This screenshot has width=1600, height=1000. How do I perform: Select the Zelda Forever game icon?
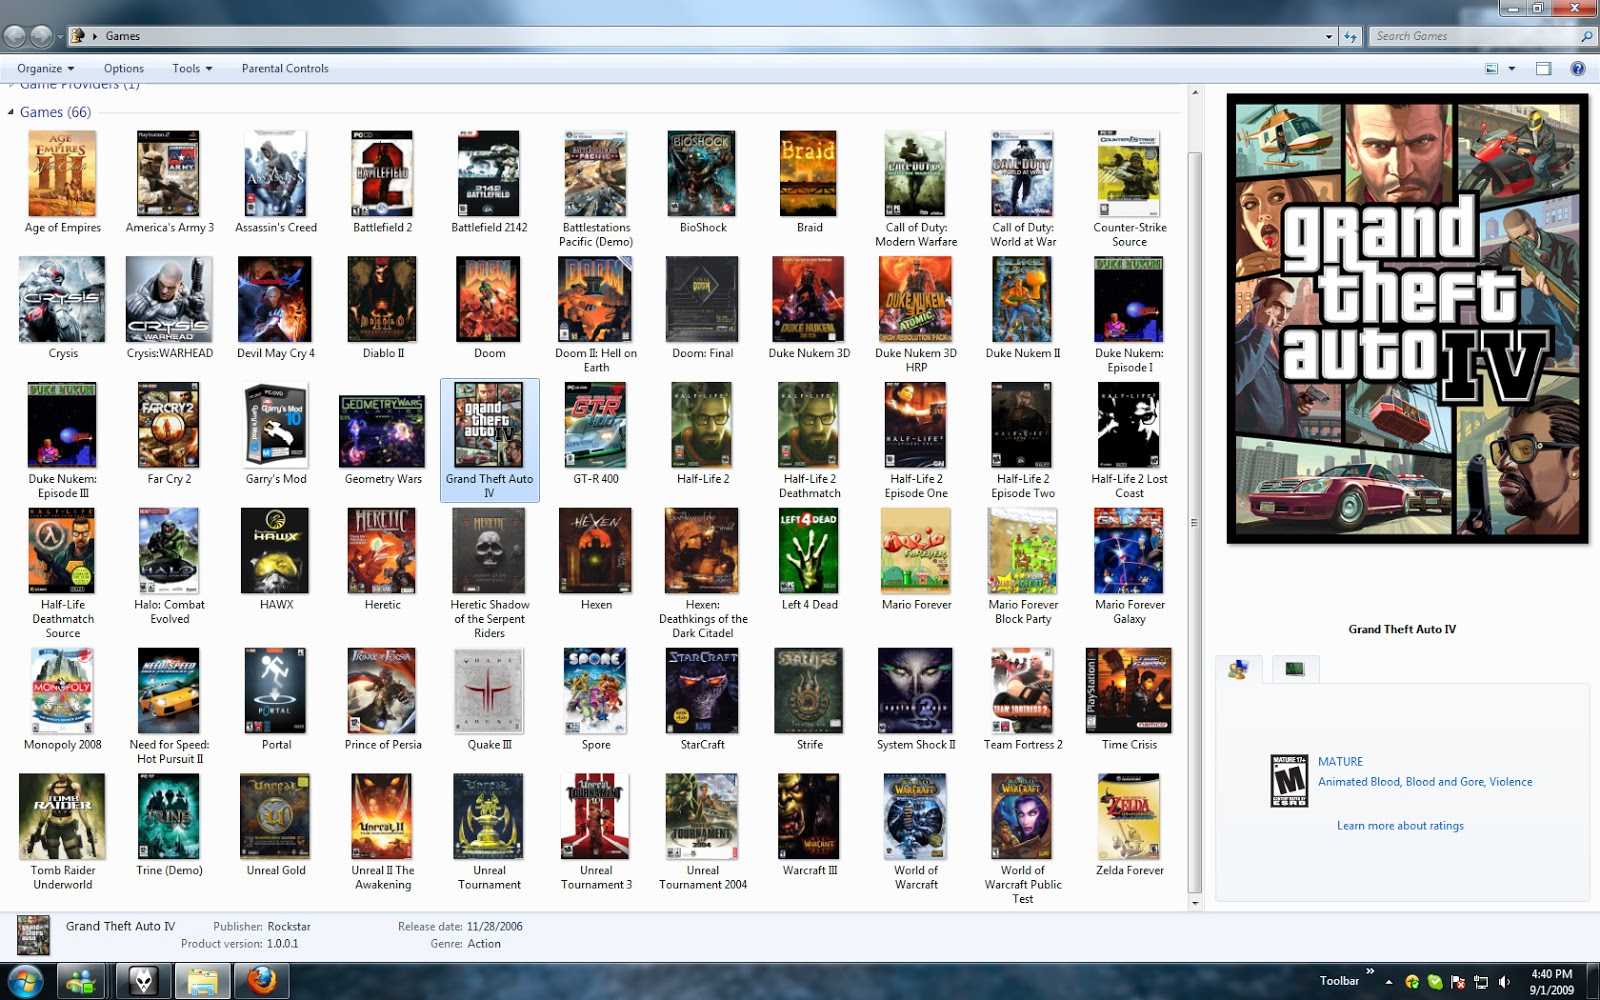1129,817
